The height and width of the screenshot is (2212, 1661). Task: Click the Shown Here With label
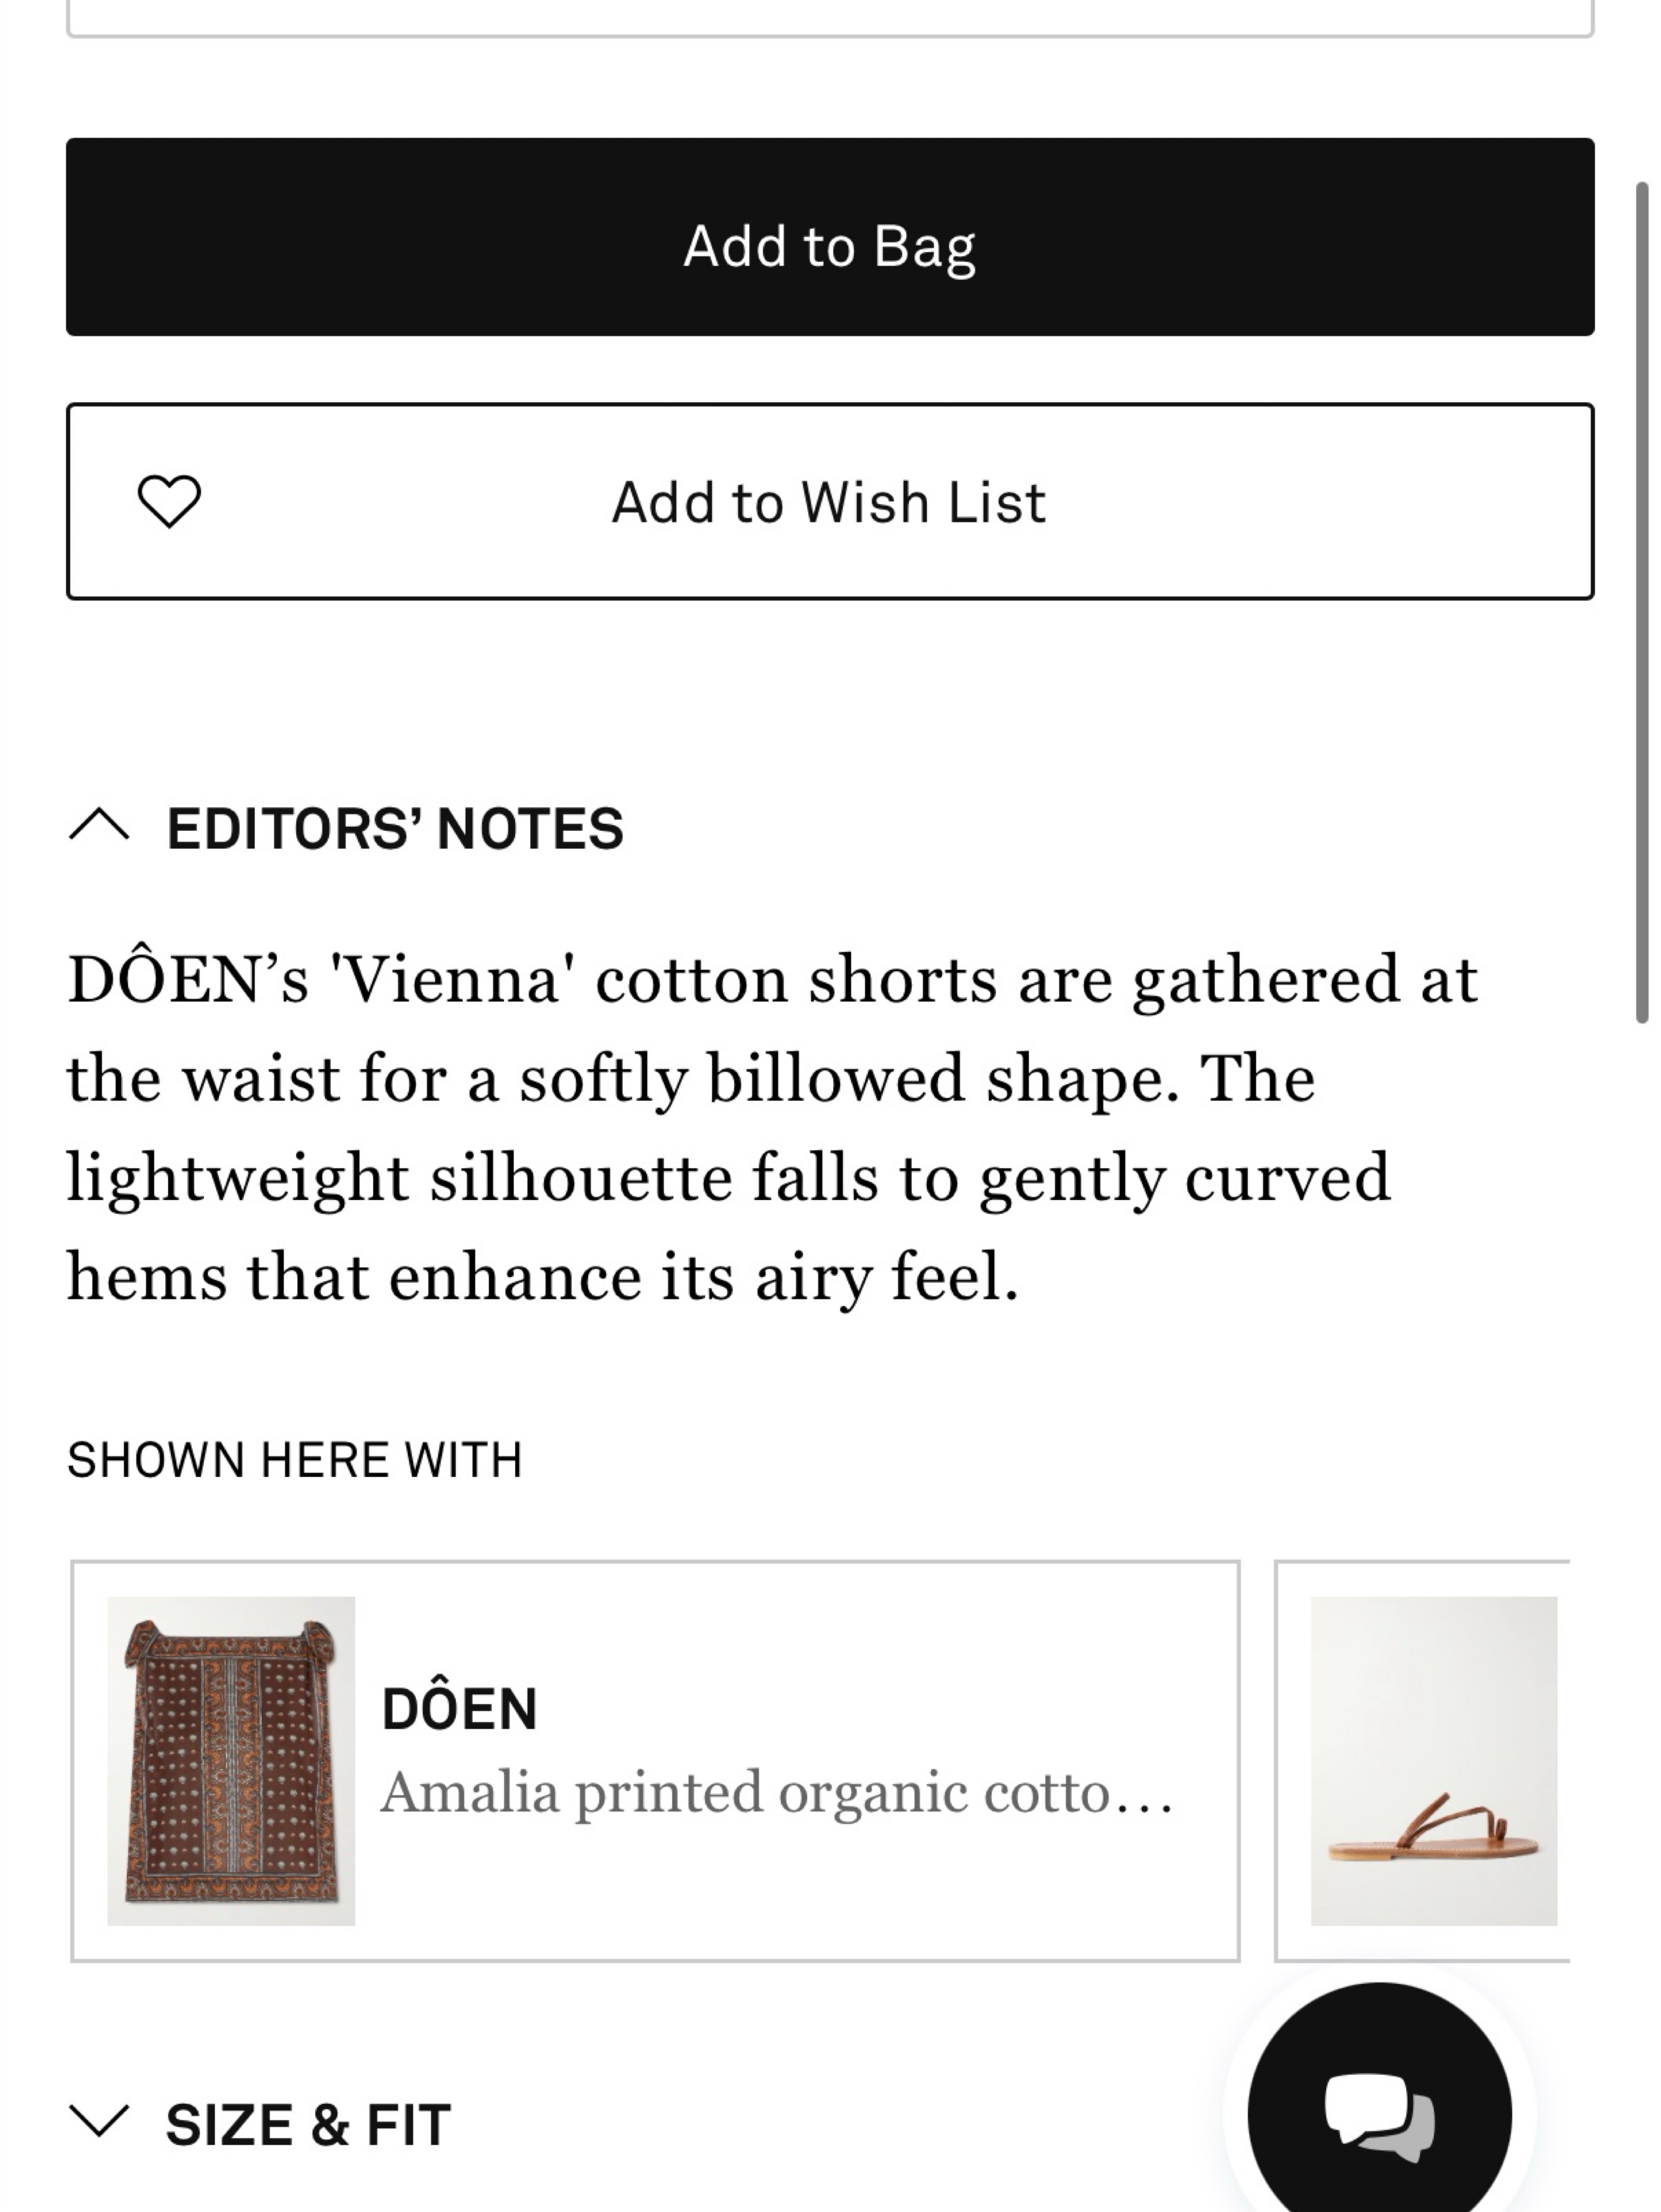(x=294, y=1459)
